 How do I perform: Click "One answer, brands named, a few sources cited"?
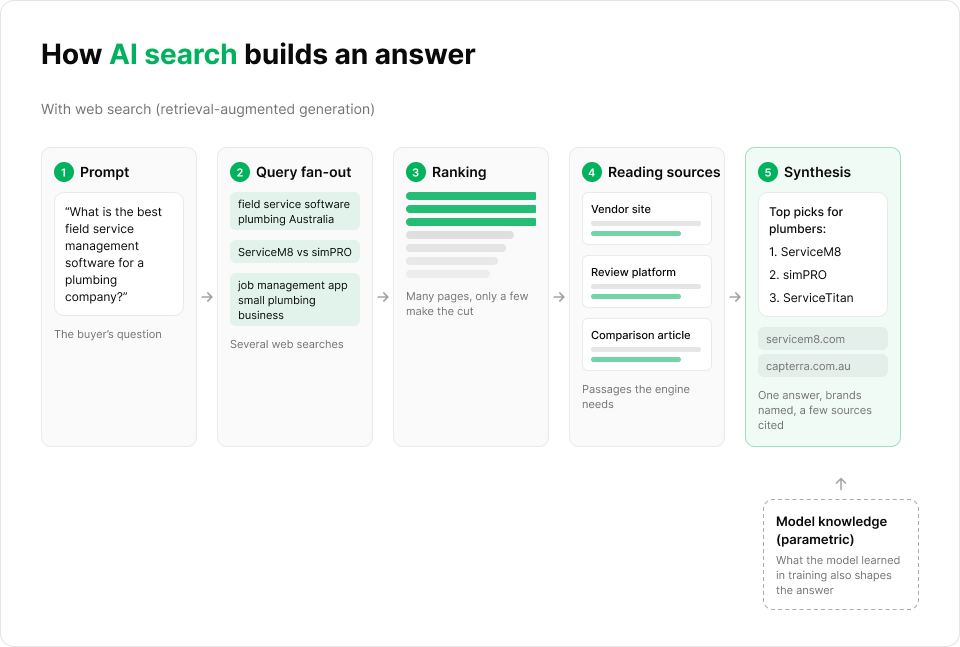click(x=815, y=410)
